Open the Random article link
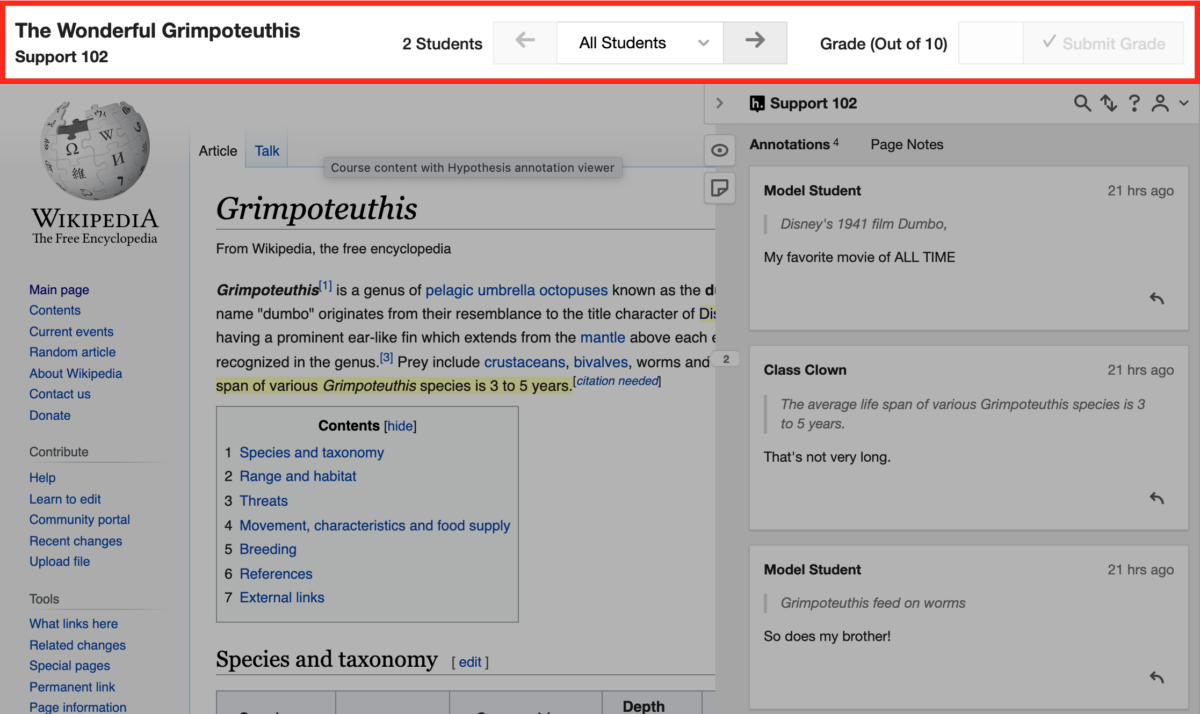 tap(72, 352)
